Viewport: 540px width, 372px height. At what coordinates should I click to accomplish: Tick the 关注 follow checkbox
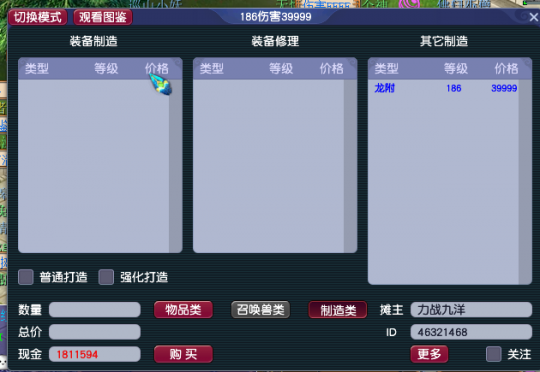494,354
